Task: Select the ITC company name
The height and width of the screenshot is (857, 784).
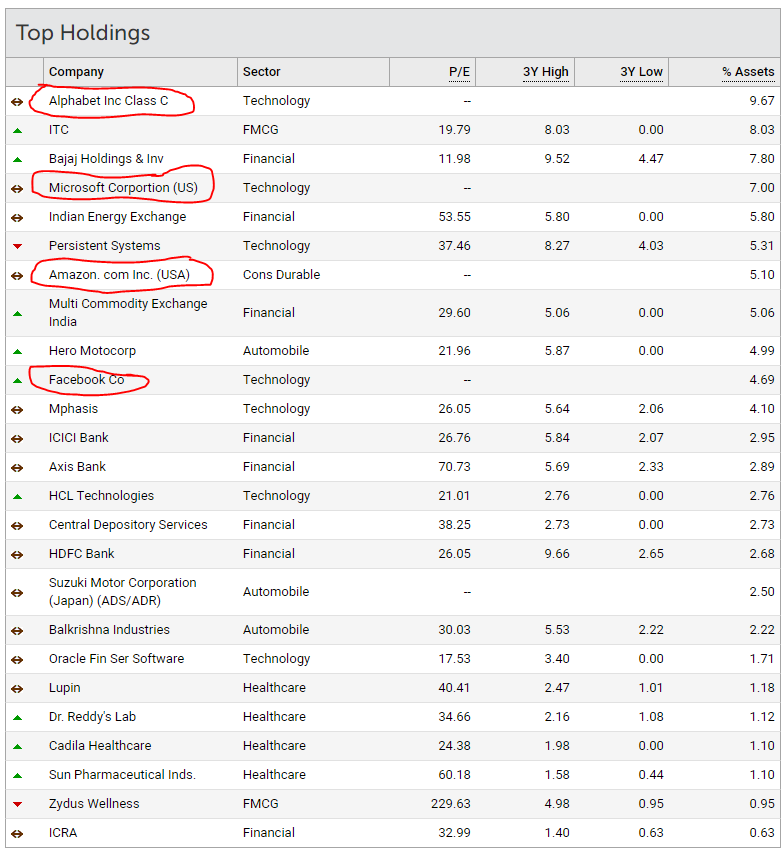Action: 58,130
